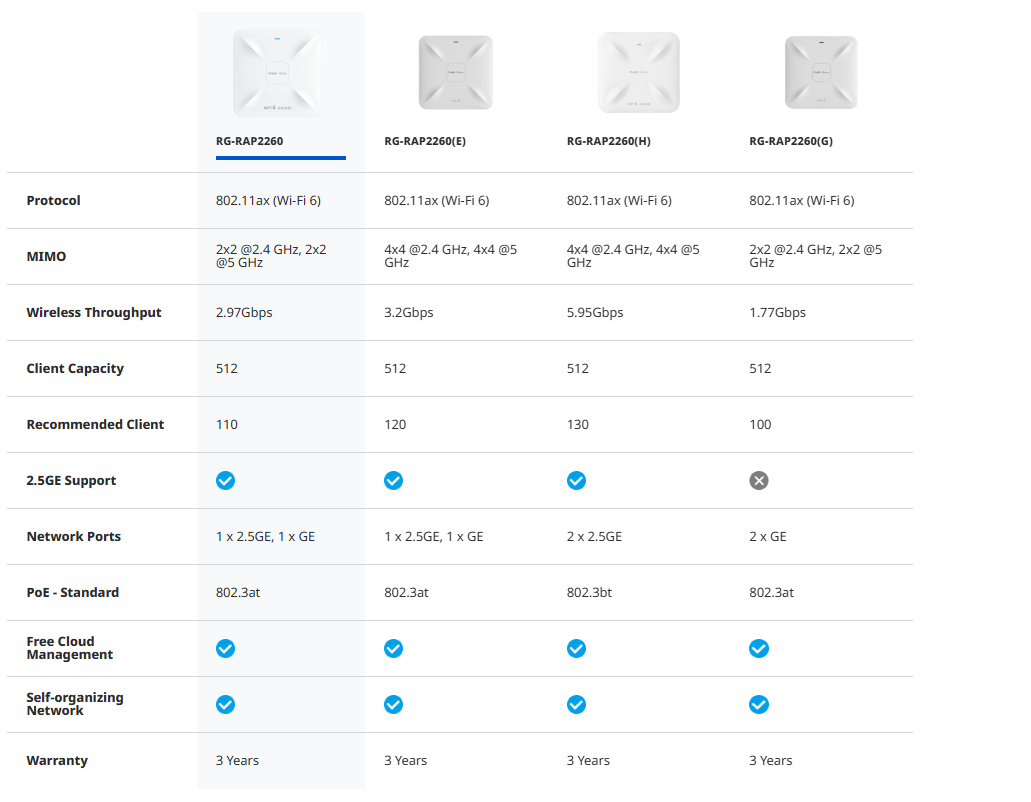Click the Warranty row label
Image resolution: width=1031 pixels, height=802 pixels.
[57, 761]
